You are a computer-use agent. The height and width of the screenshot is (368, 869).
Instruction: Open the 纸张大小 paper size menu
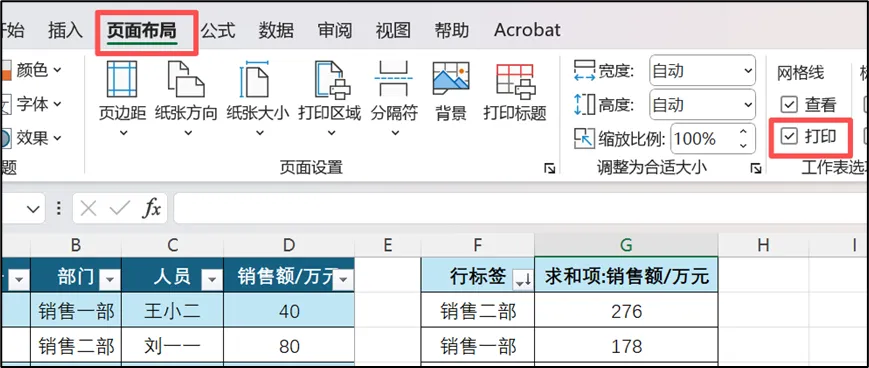coord(258,99)
